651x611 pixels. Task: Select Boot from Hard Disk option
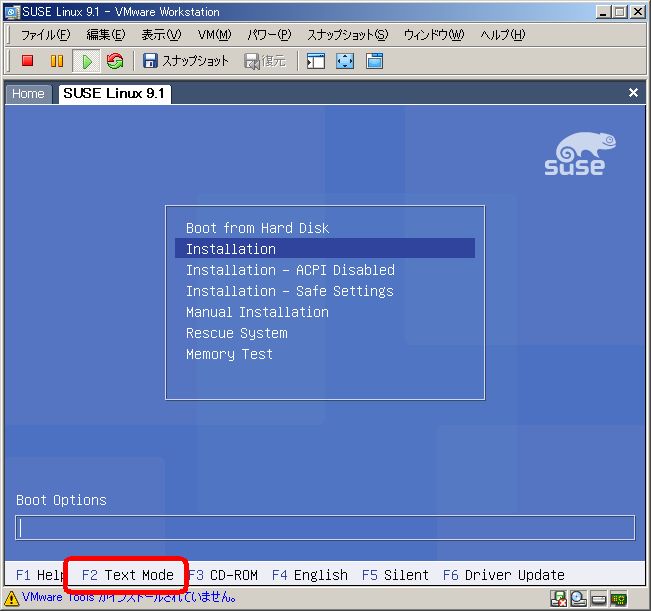click(257, 228)
